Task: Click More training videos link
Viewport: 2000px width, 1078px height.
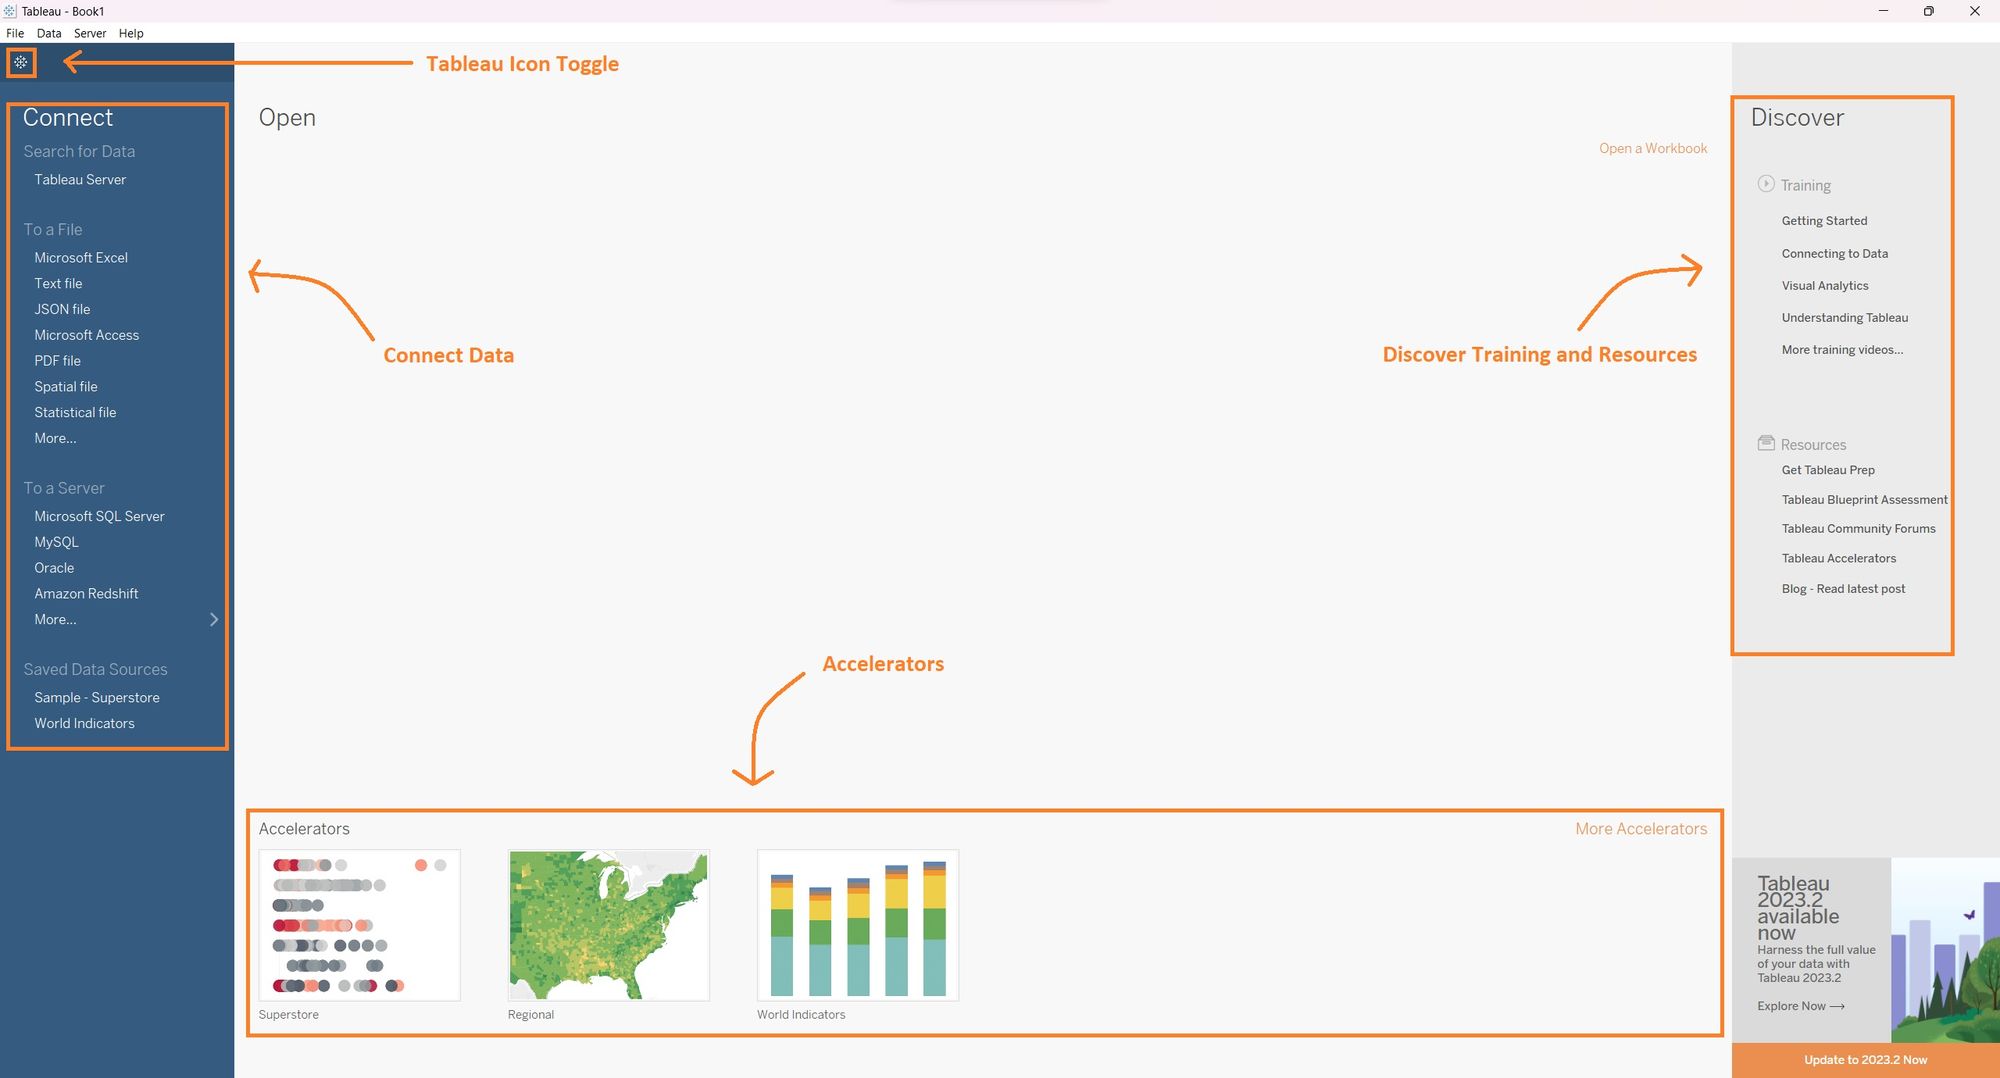Action: tap(1842, 350)
